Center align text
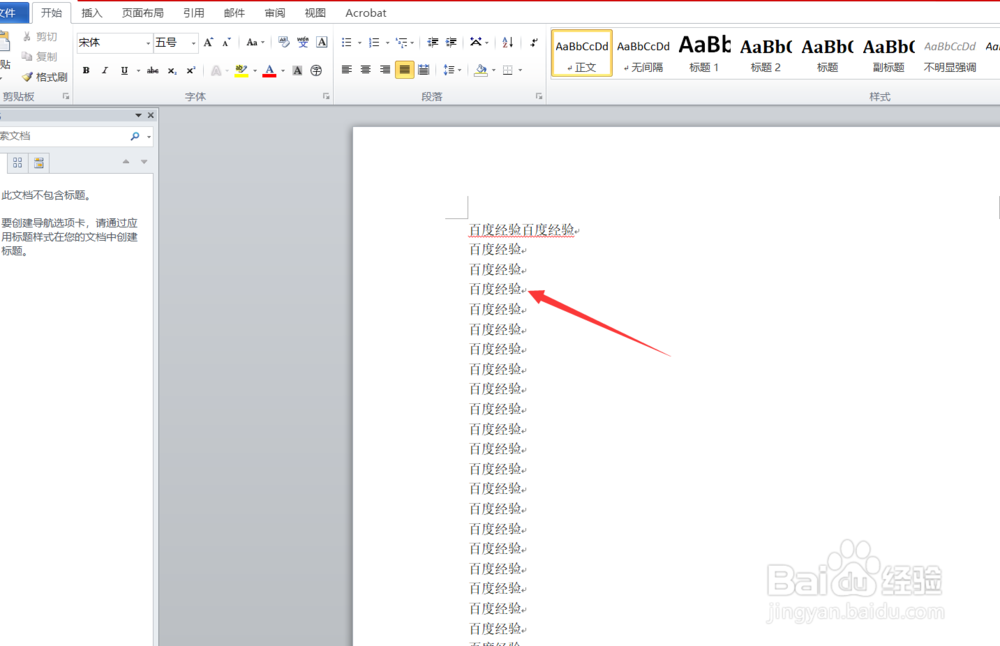 tap(366, 70)
